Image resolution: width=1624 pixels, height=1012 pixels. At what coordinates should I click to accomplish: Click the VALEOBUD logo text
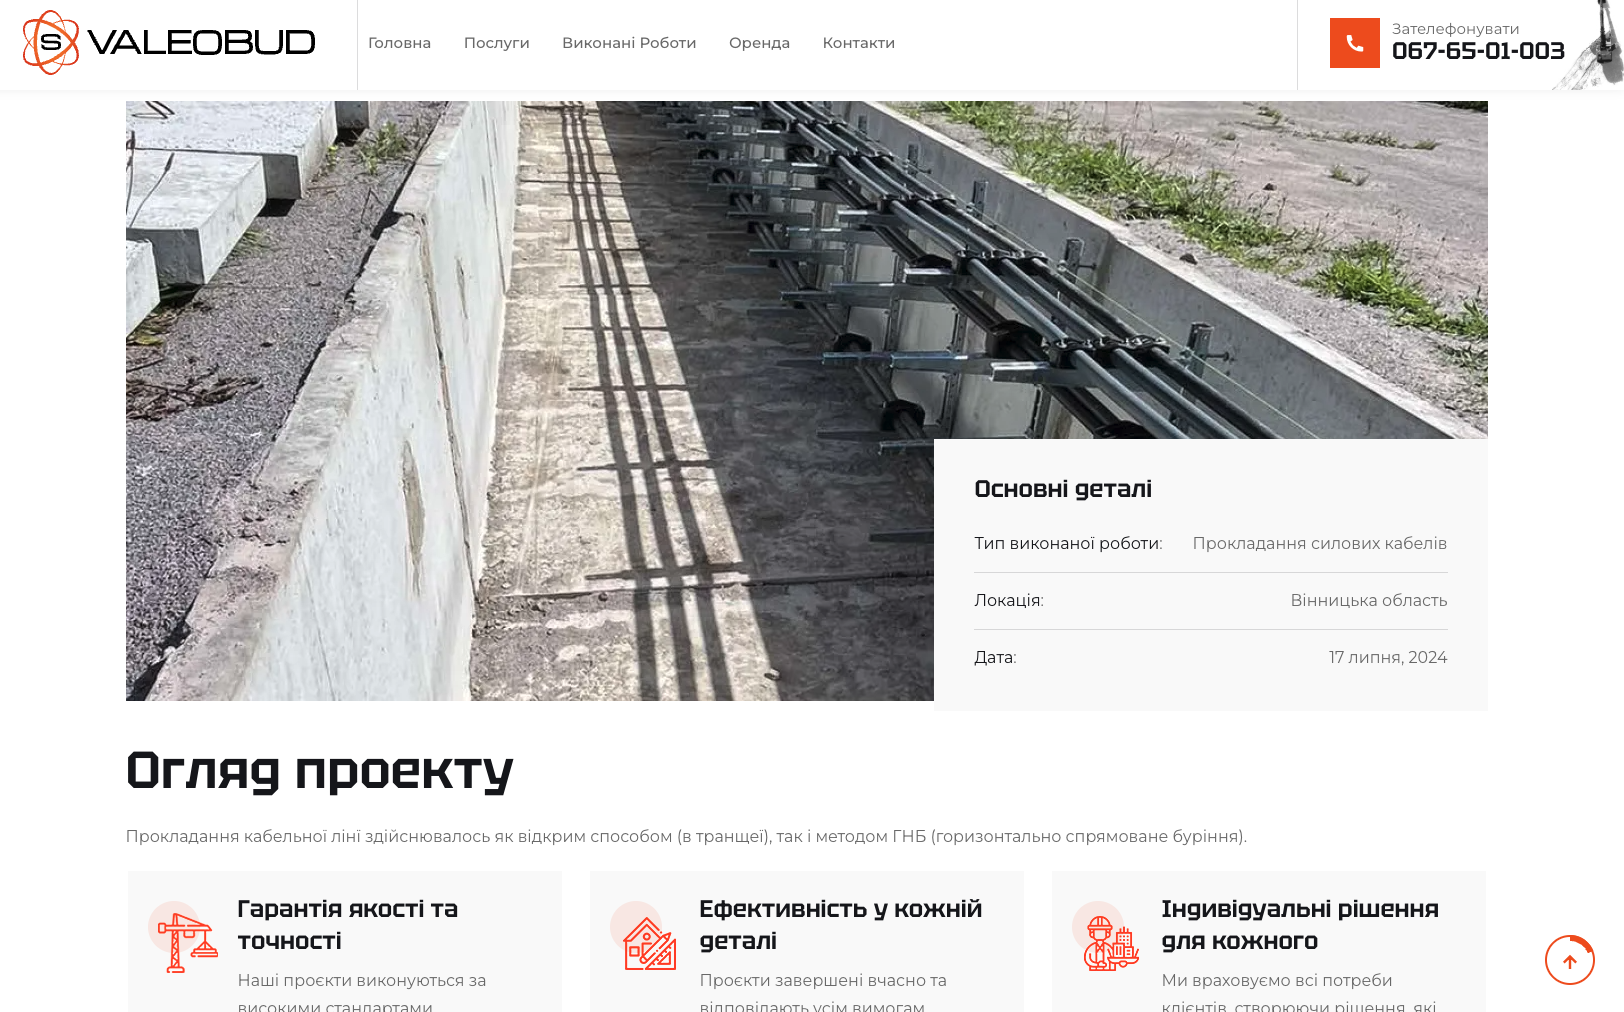coord(201,42)
